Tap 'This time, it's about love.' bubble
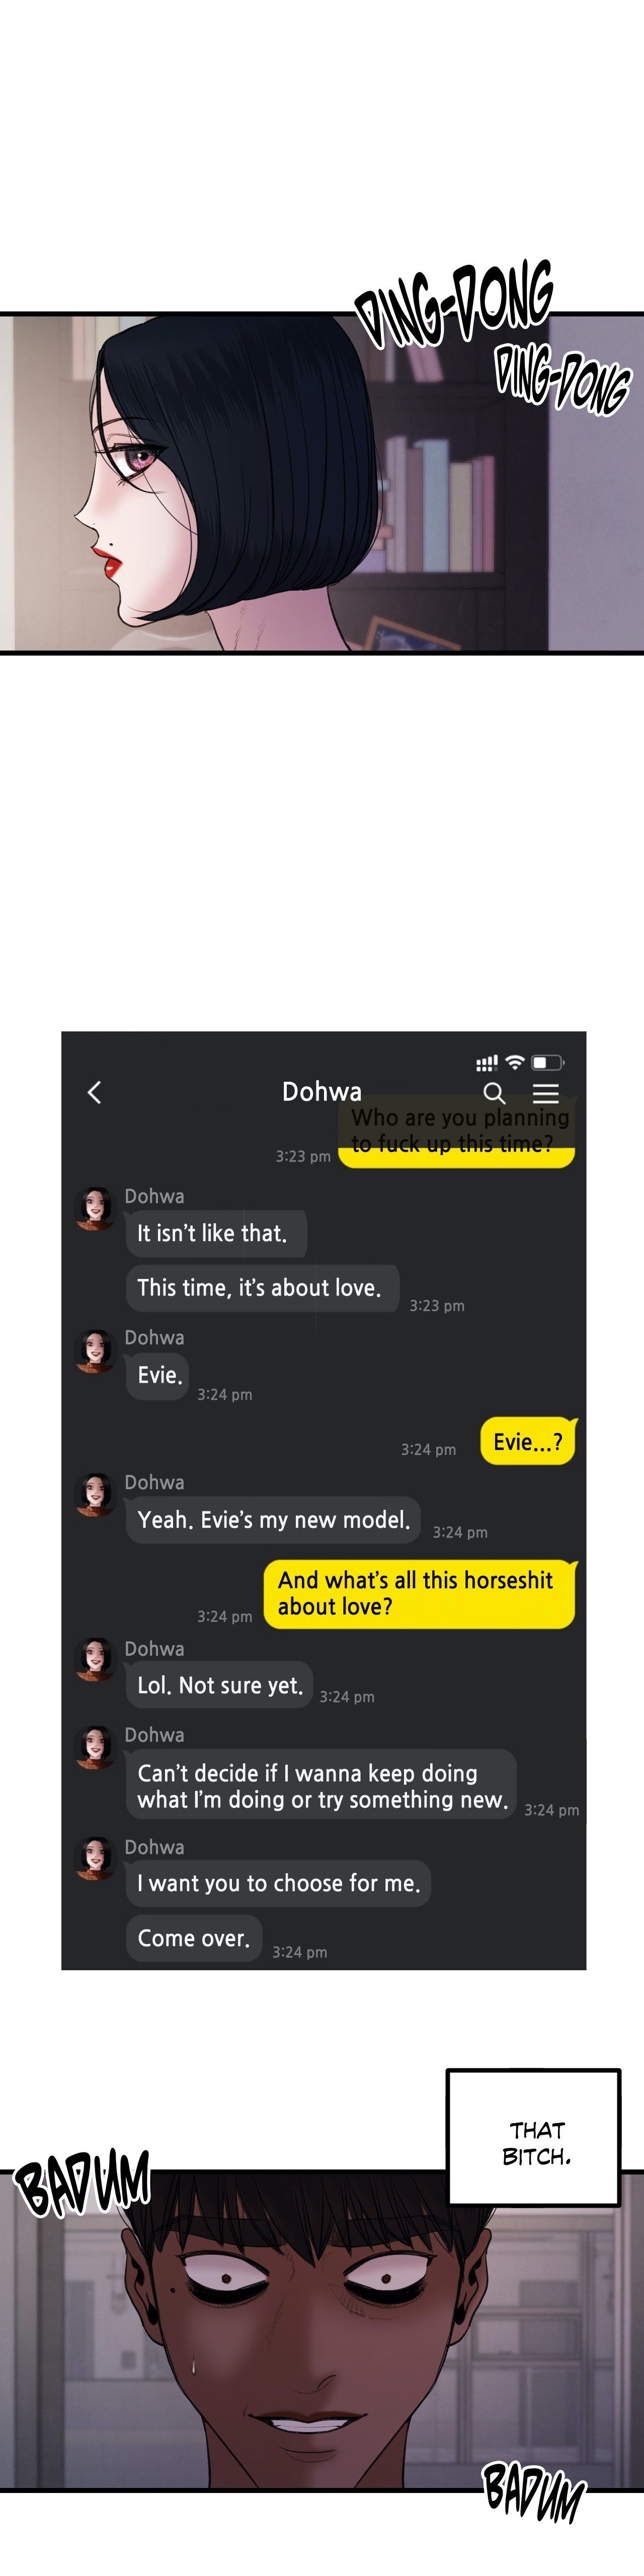The height and width of the screenshot is (2576, 644). point(262,1287)
